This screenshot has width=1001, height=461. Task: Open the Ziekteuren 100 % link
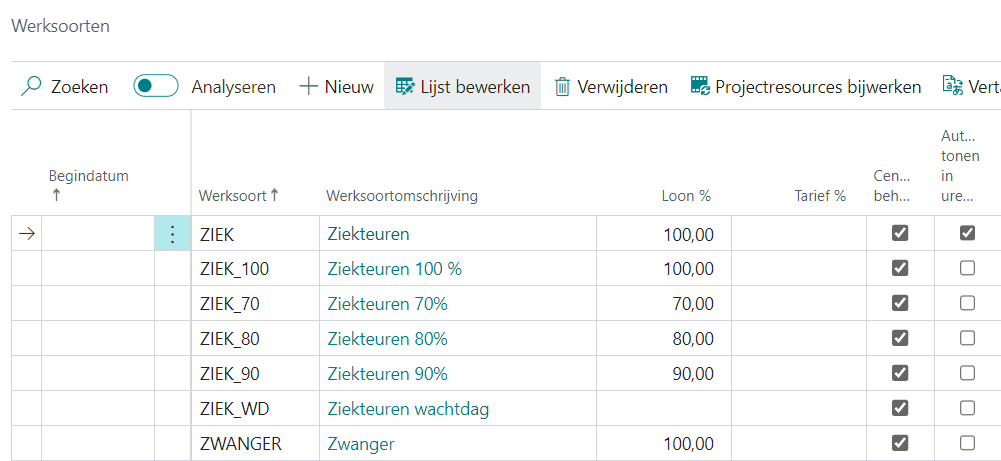pos(394,269)
